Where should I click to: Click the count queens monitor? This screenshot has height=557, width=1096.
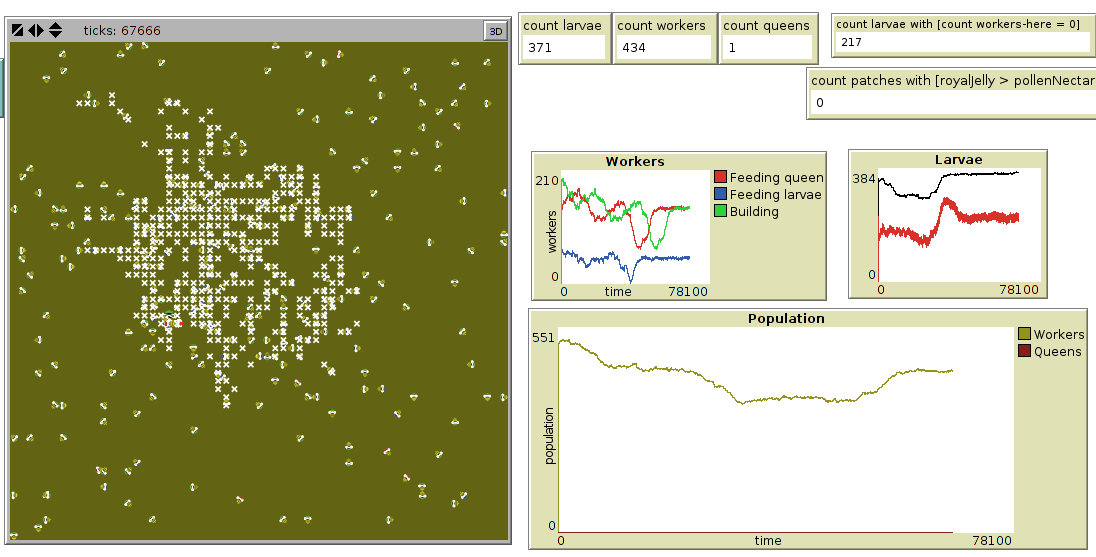tap(767, 38)
